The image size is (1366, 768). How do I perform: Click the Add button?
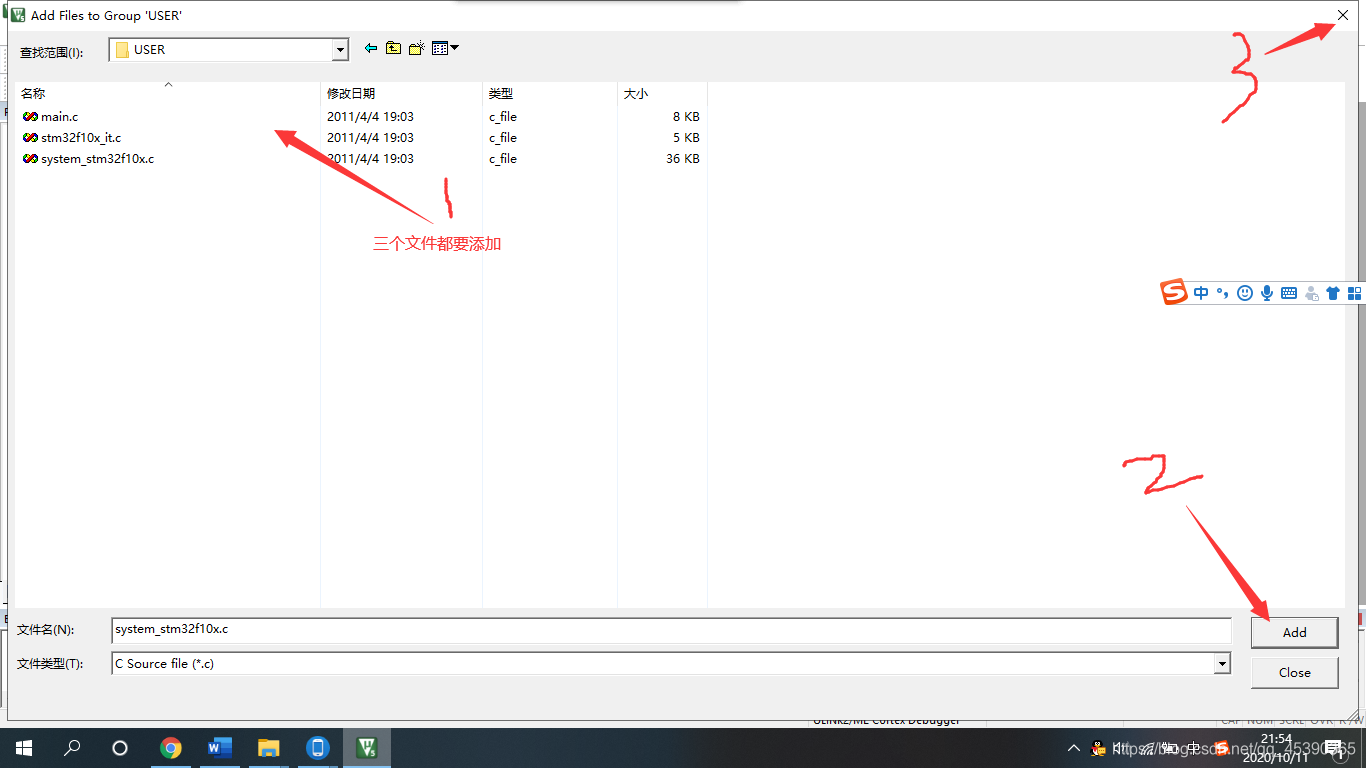pos(1294,632)
